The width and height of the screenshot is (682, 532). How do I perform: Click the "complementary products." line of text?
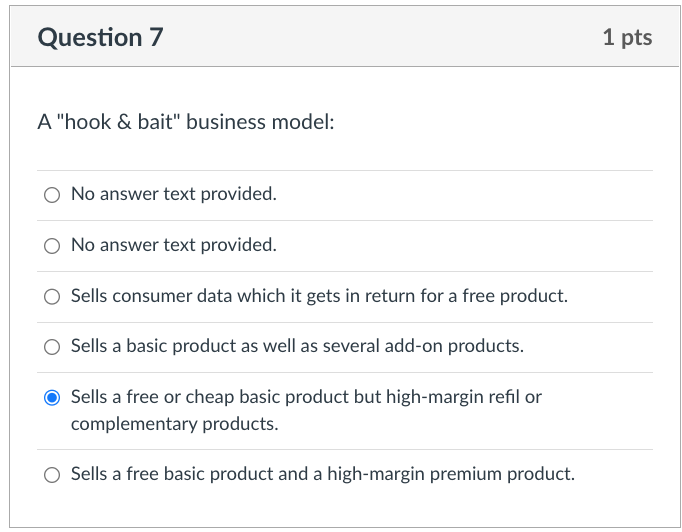[x=174, y=424]
